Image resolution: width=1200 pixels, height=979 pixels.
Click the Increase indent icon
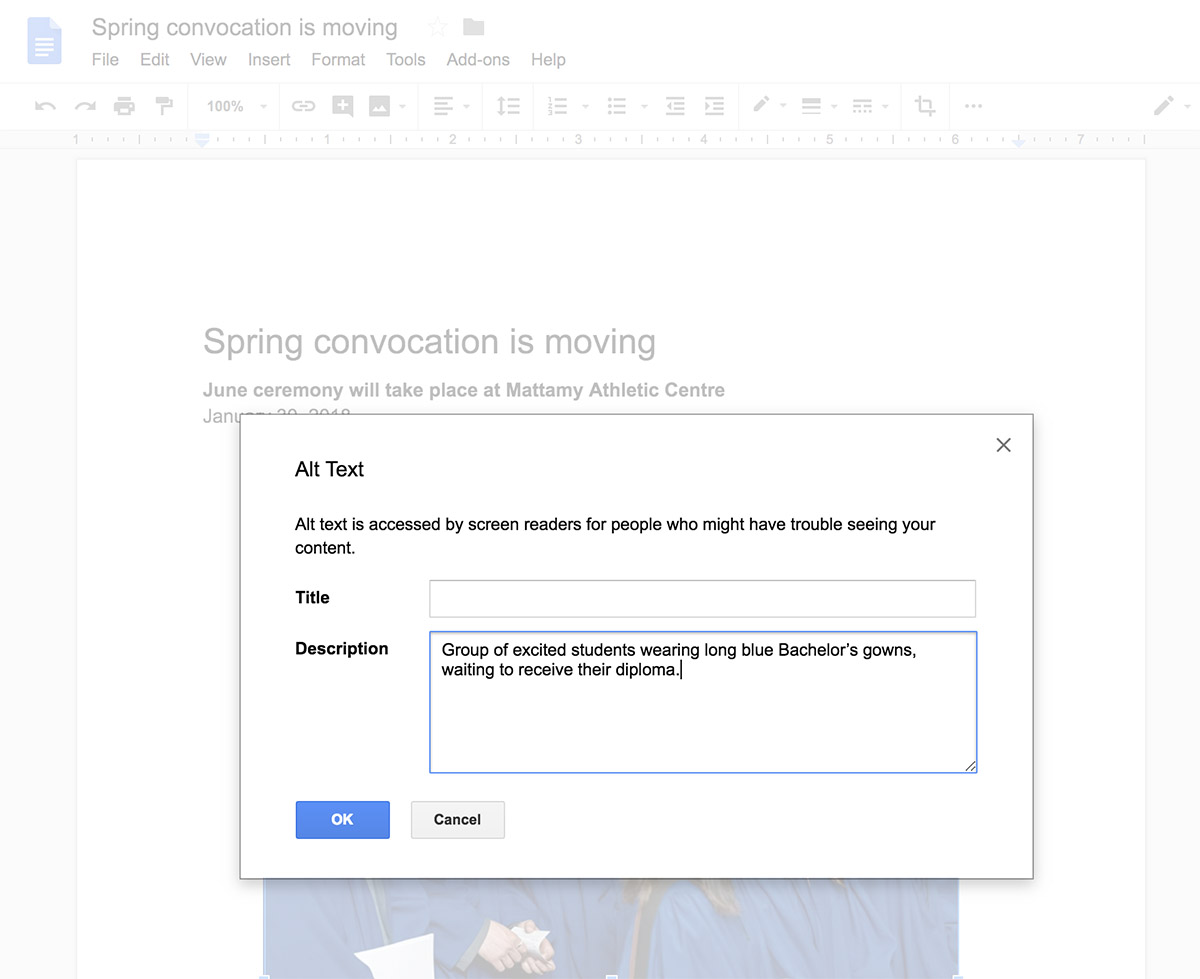tap(714, 106)
